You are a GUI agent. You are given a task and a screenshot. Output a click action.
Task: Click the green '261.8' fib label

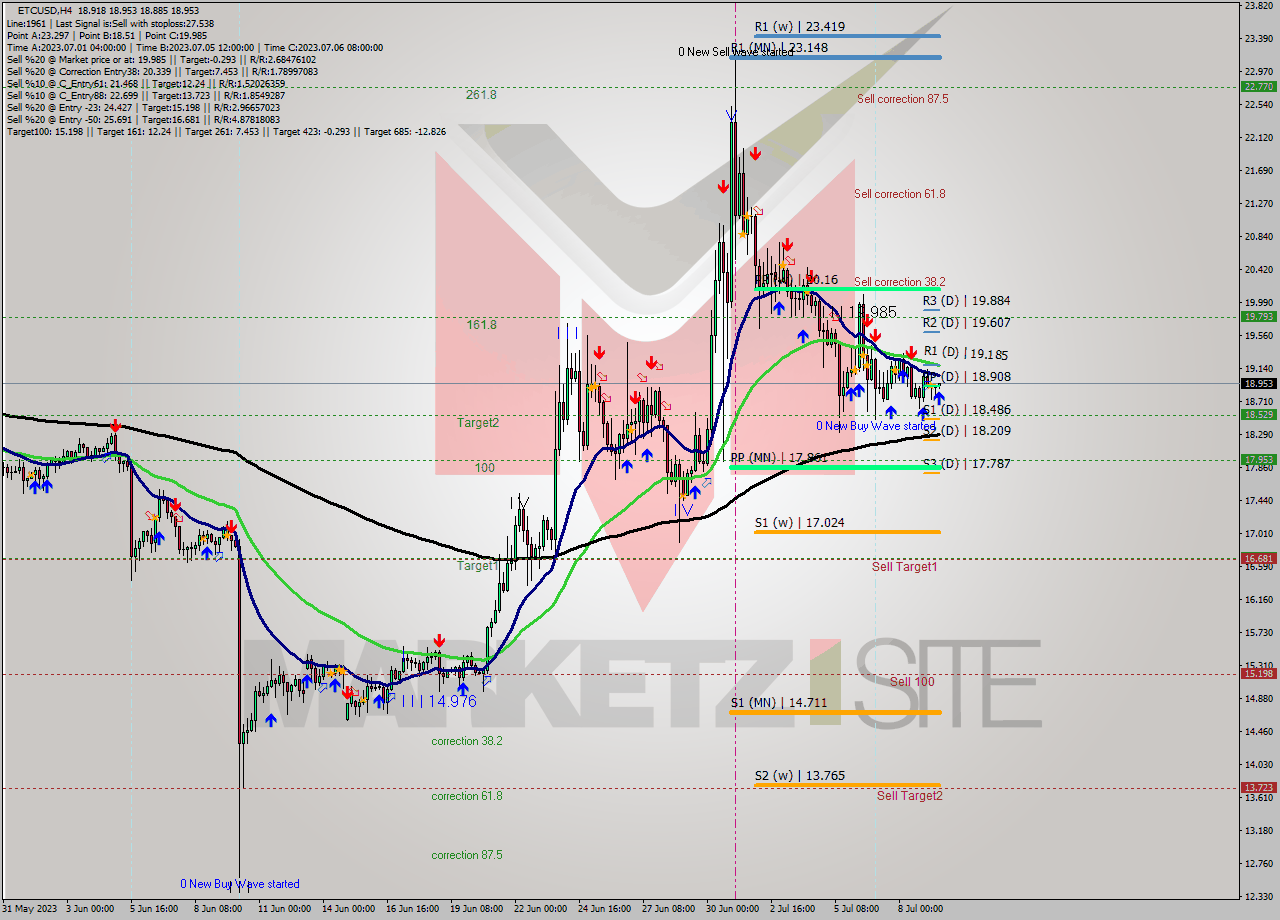coord(481,95)
